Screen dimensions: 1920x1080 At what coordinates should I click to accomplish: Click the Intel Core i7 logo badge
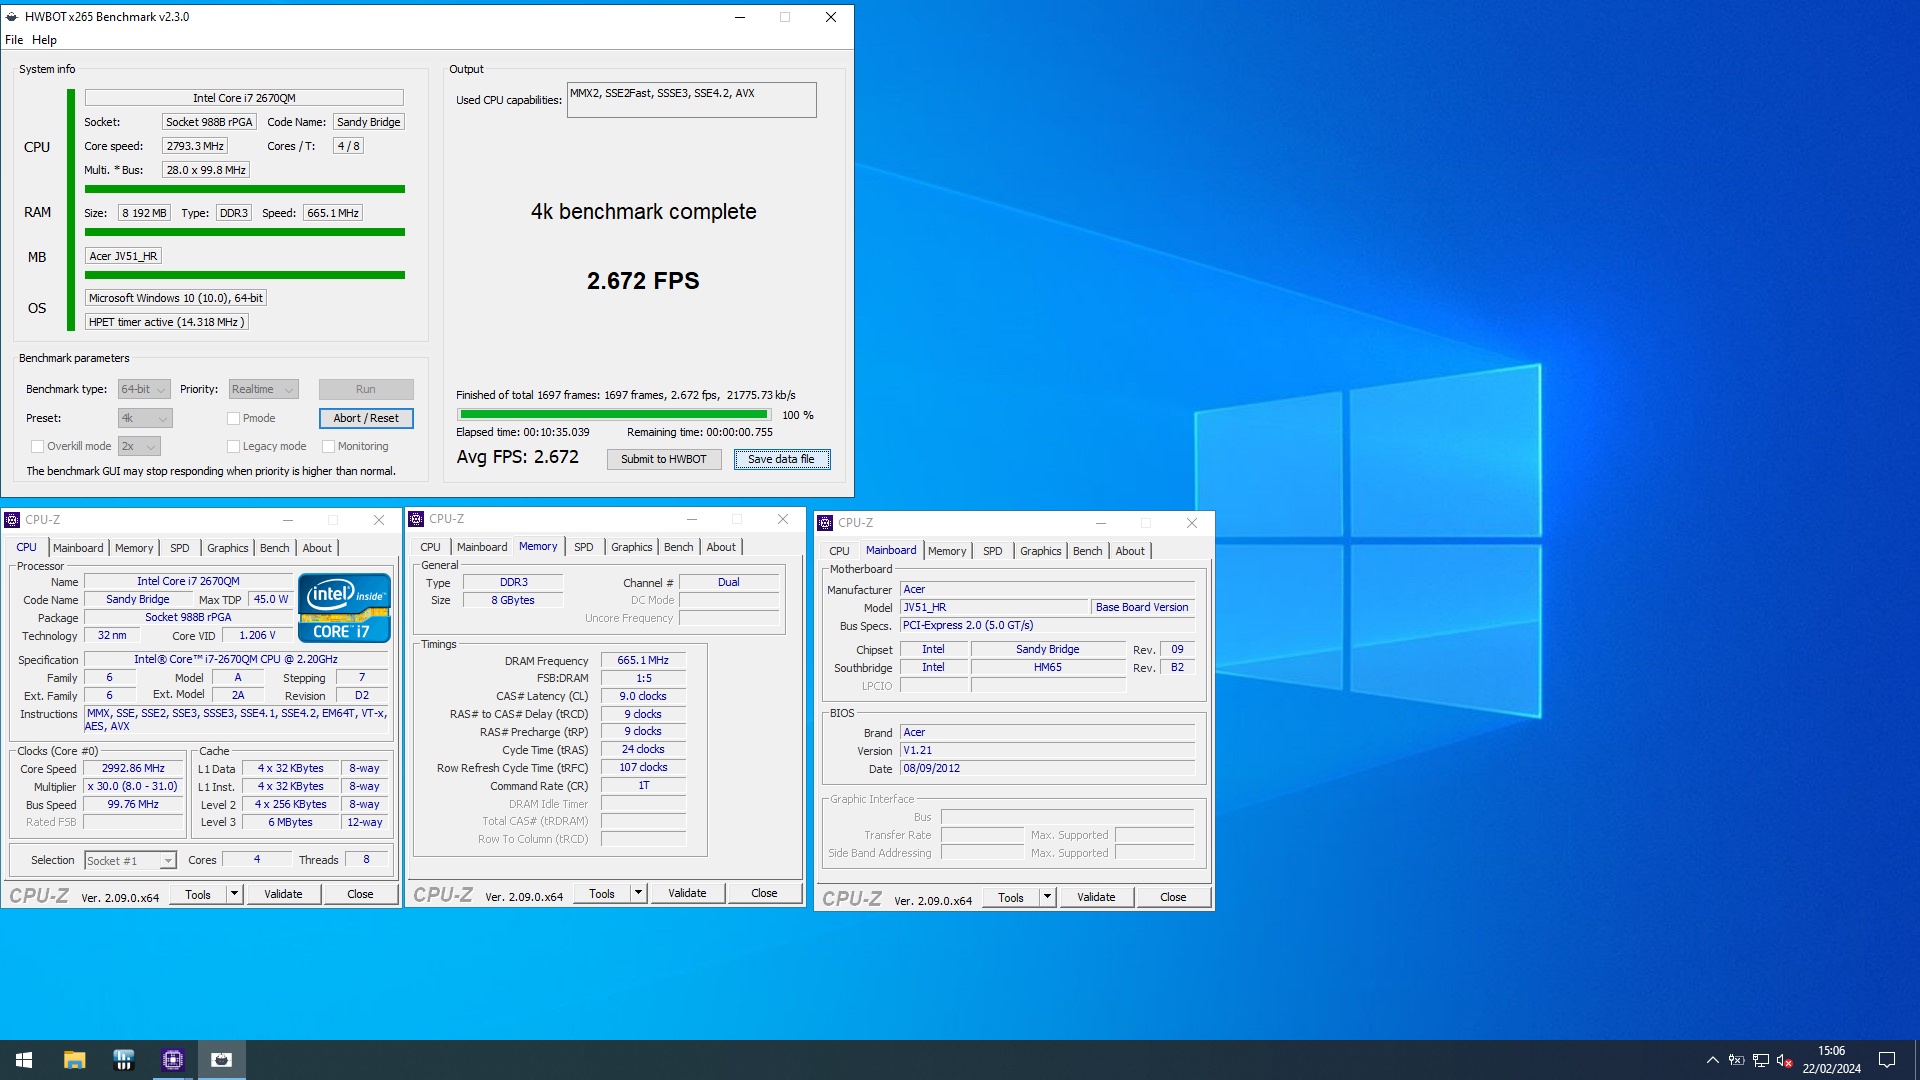[x=344, y=607]
